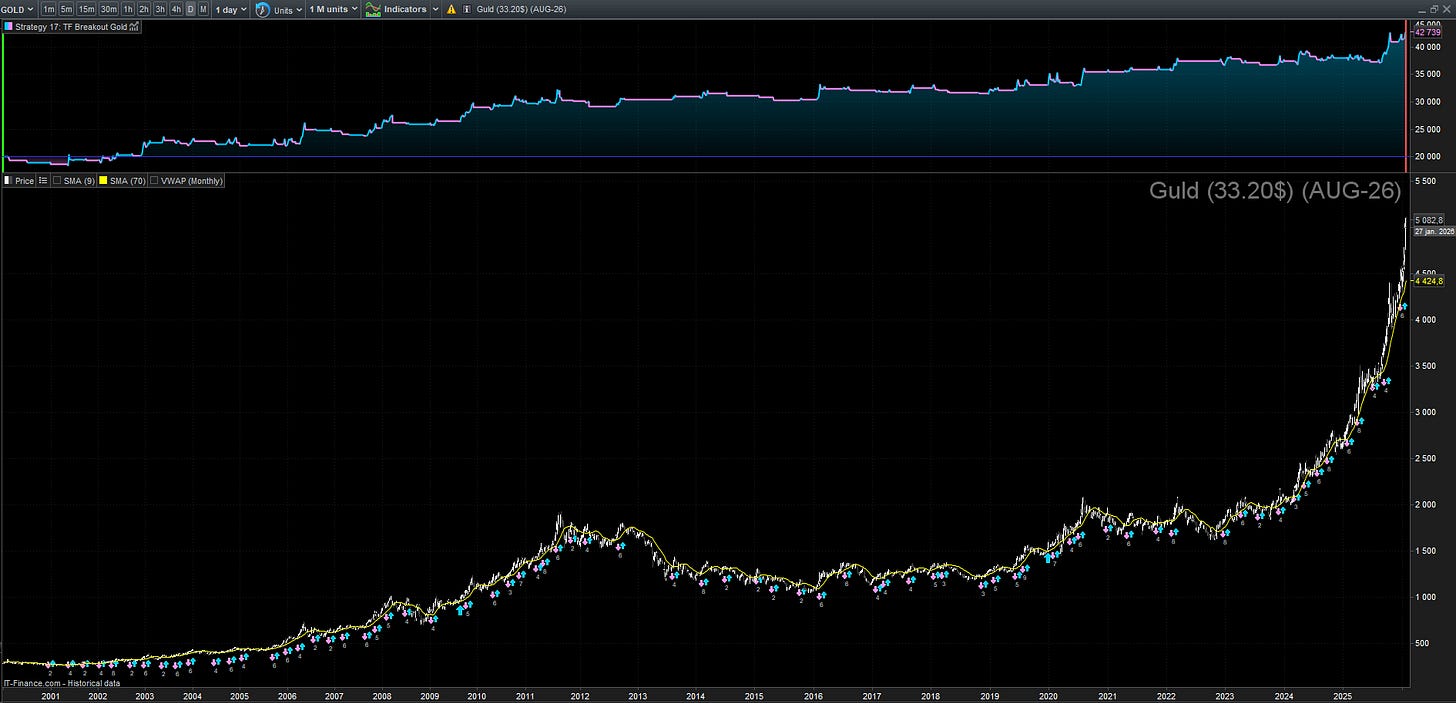This screenshot has width=1456, height=703.
Task: Select the 30m timeframe button
Action: 109,9
